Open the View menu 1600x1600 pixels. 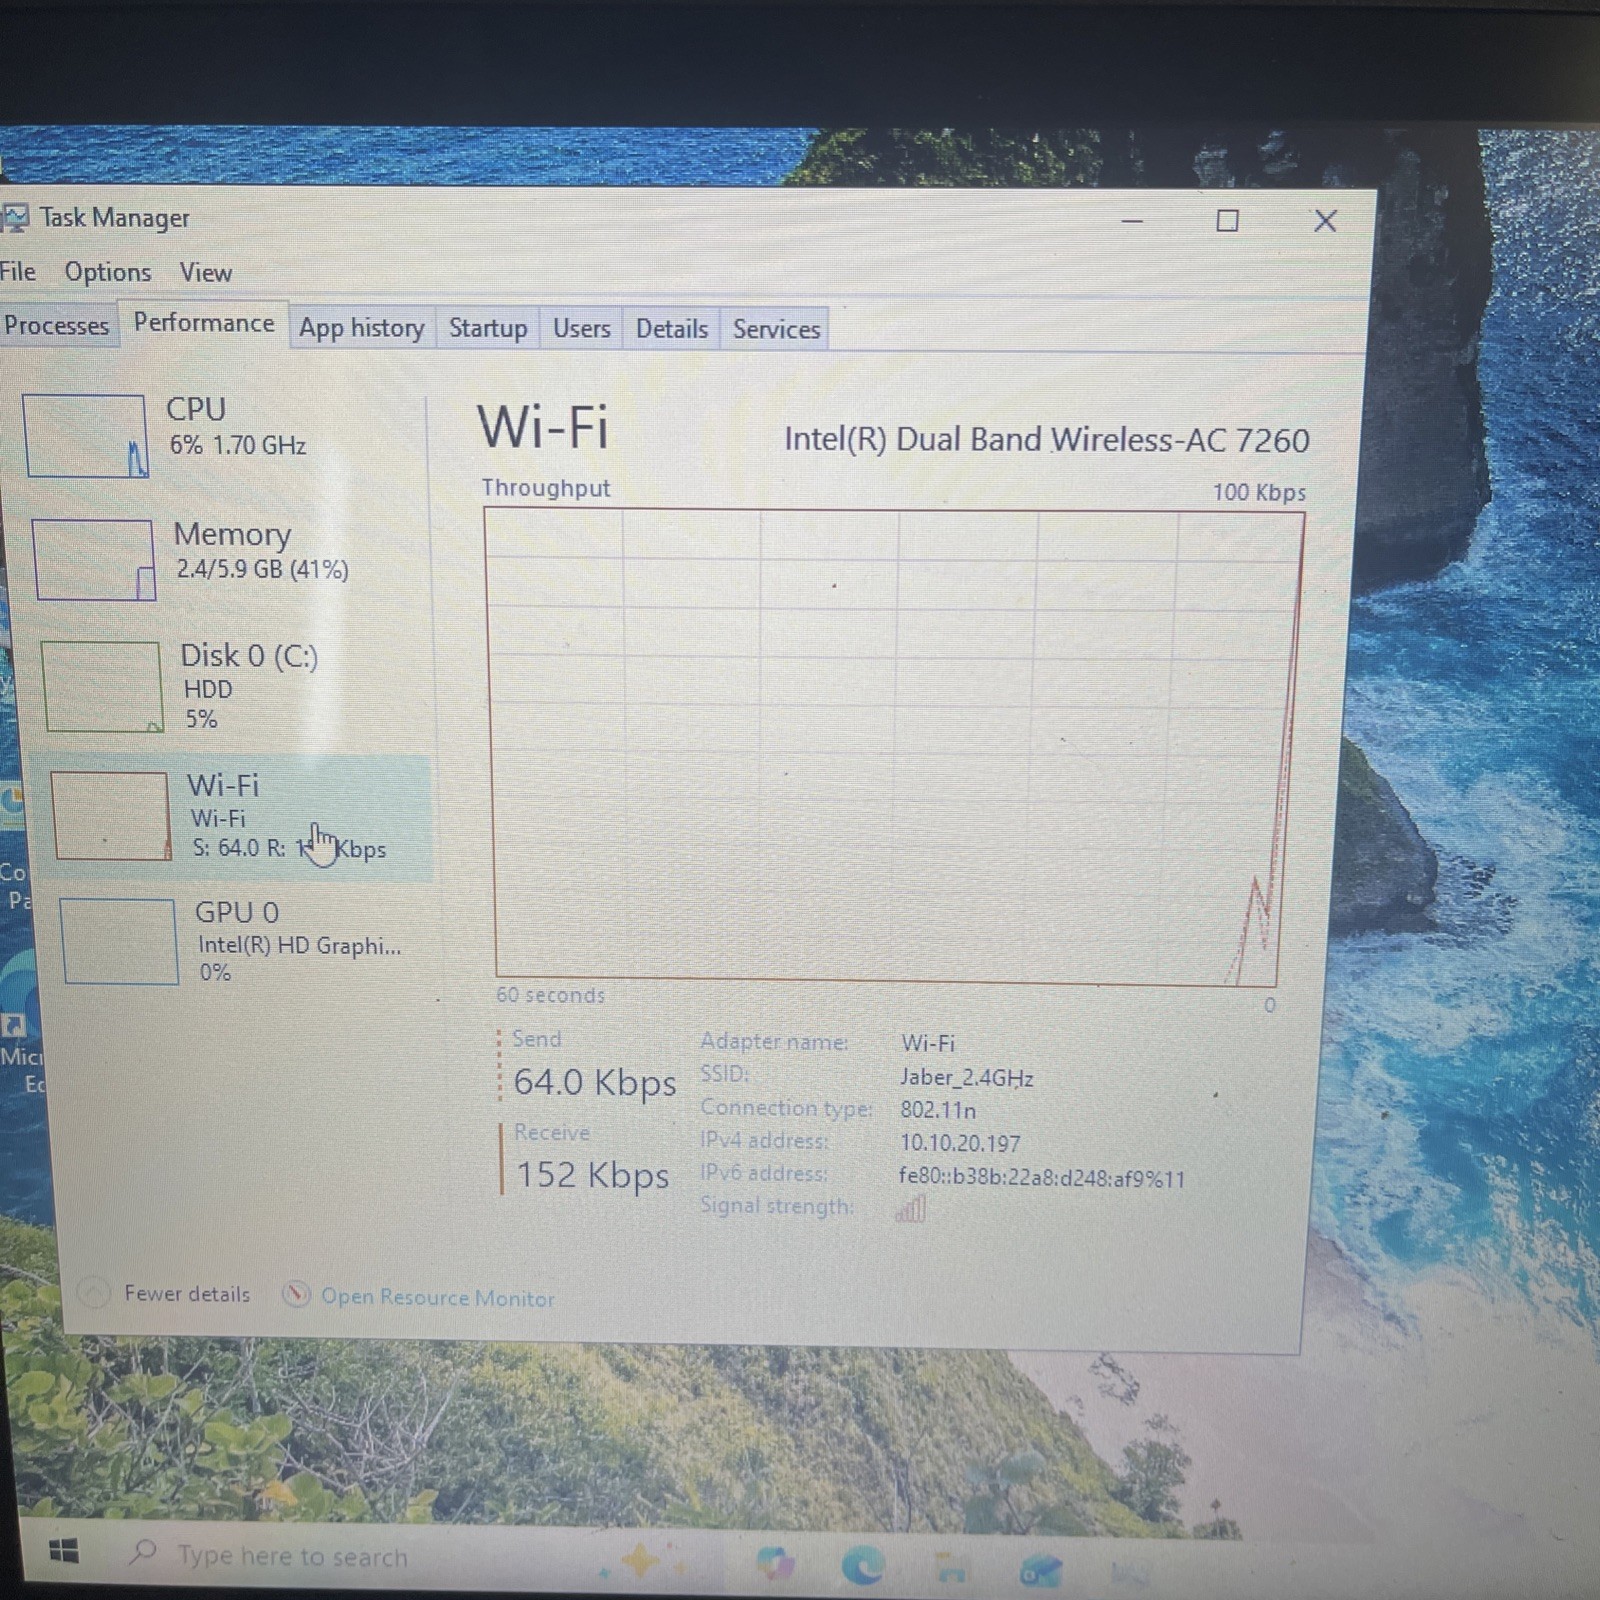coord(206,273)
